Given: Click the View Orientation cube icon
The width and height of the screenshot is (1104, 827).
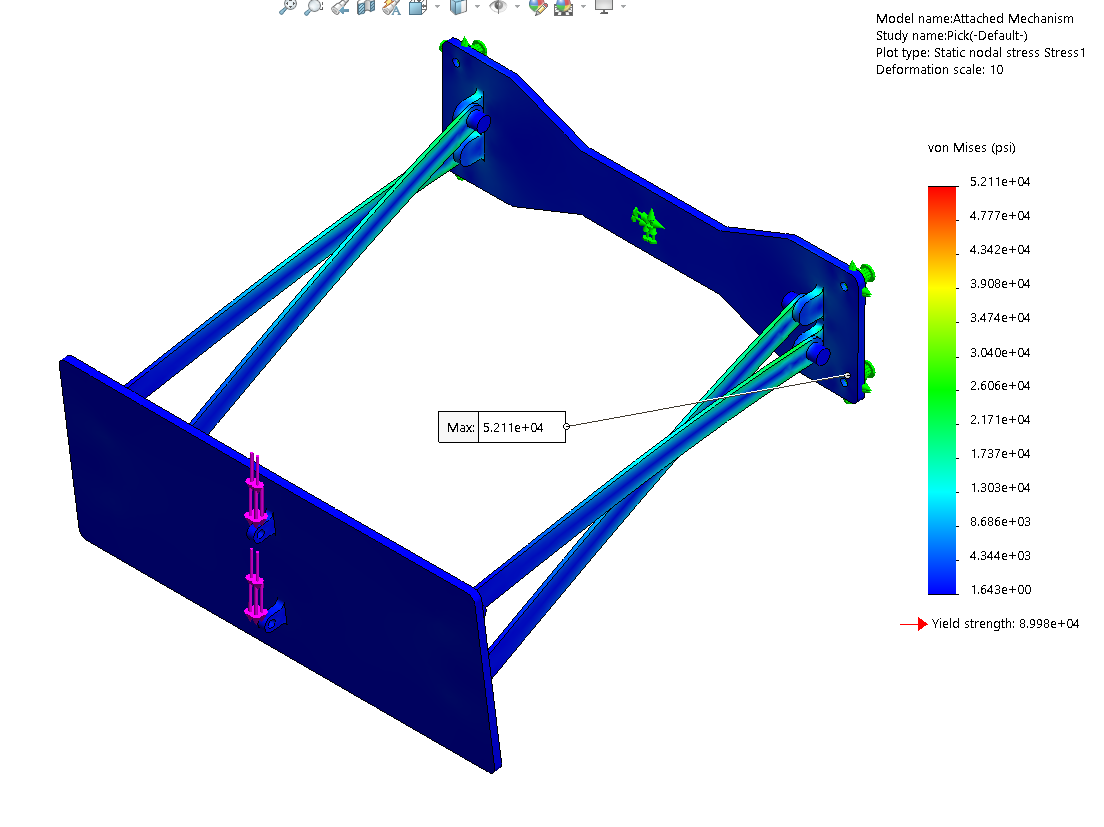Looking at the screenshot, I should (x=418, y=6).
